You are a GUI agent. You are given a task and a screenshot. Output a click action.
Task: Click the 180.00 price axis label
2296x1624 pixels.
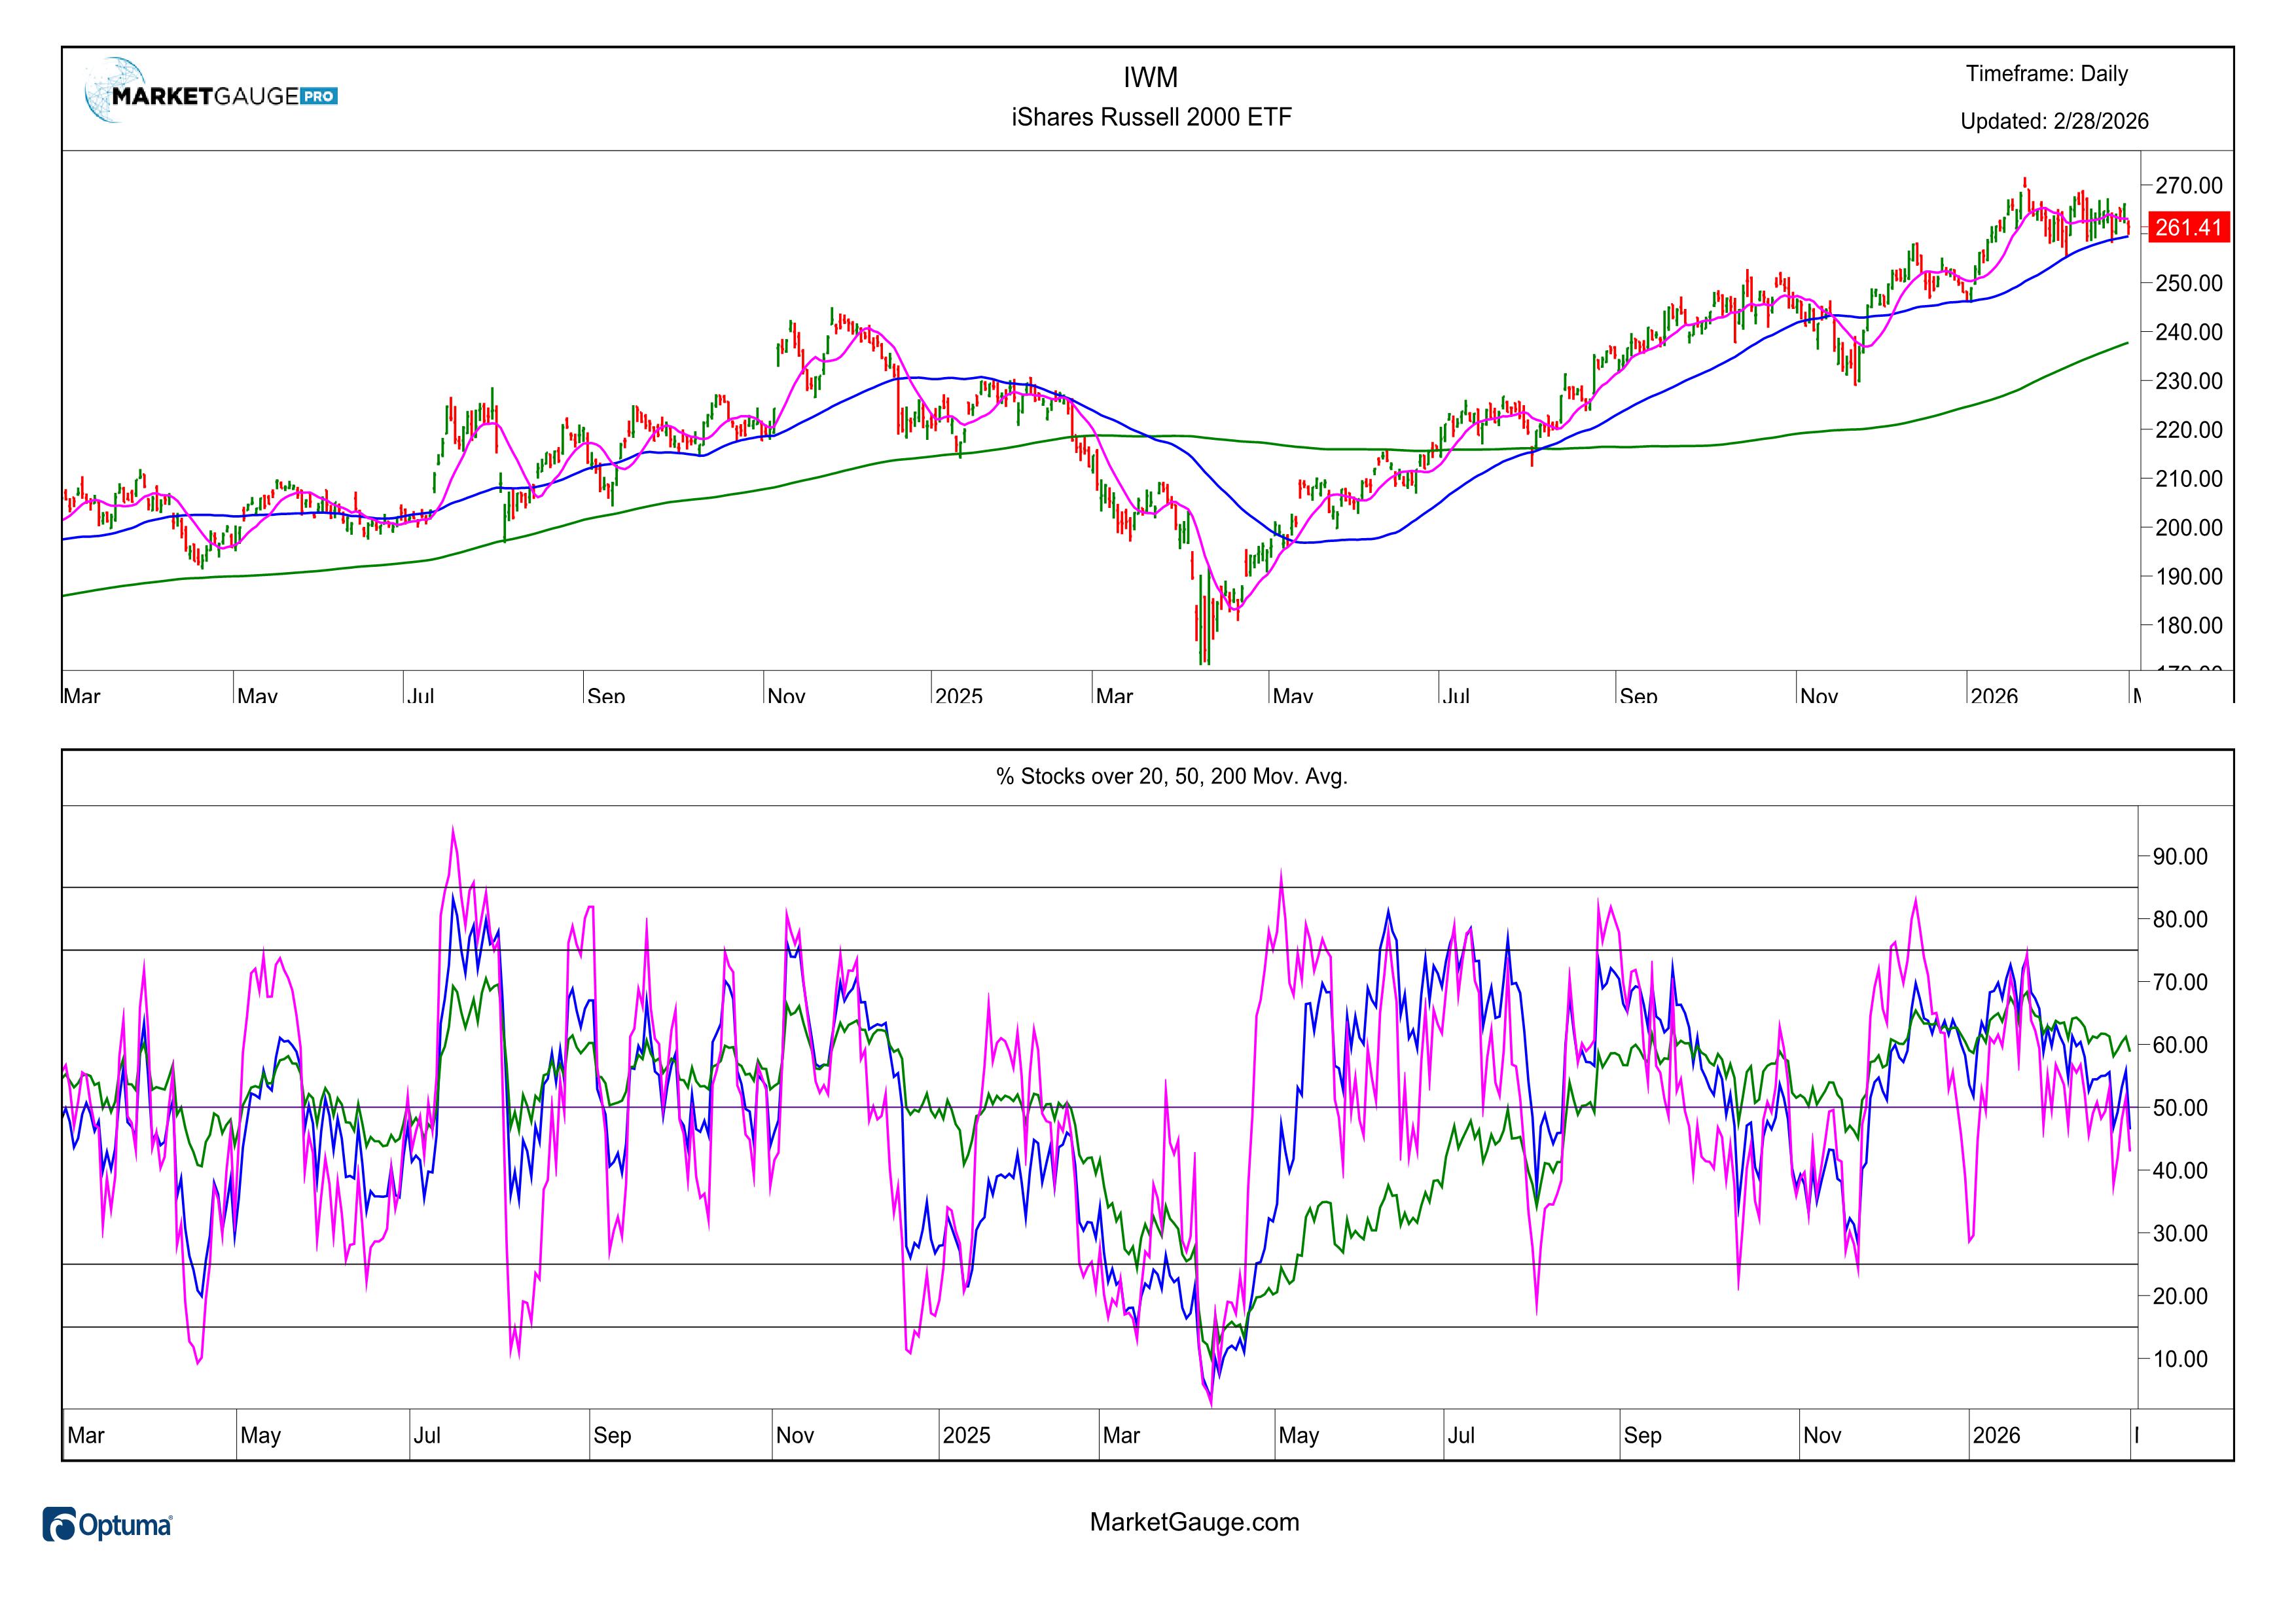2188,625
